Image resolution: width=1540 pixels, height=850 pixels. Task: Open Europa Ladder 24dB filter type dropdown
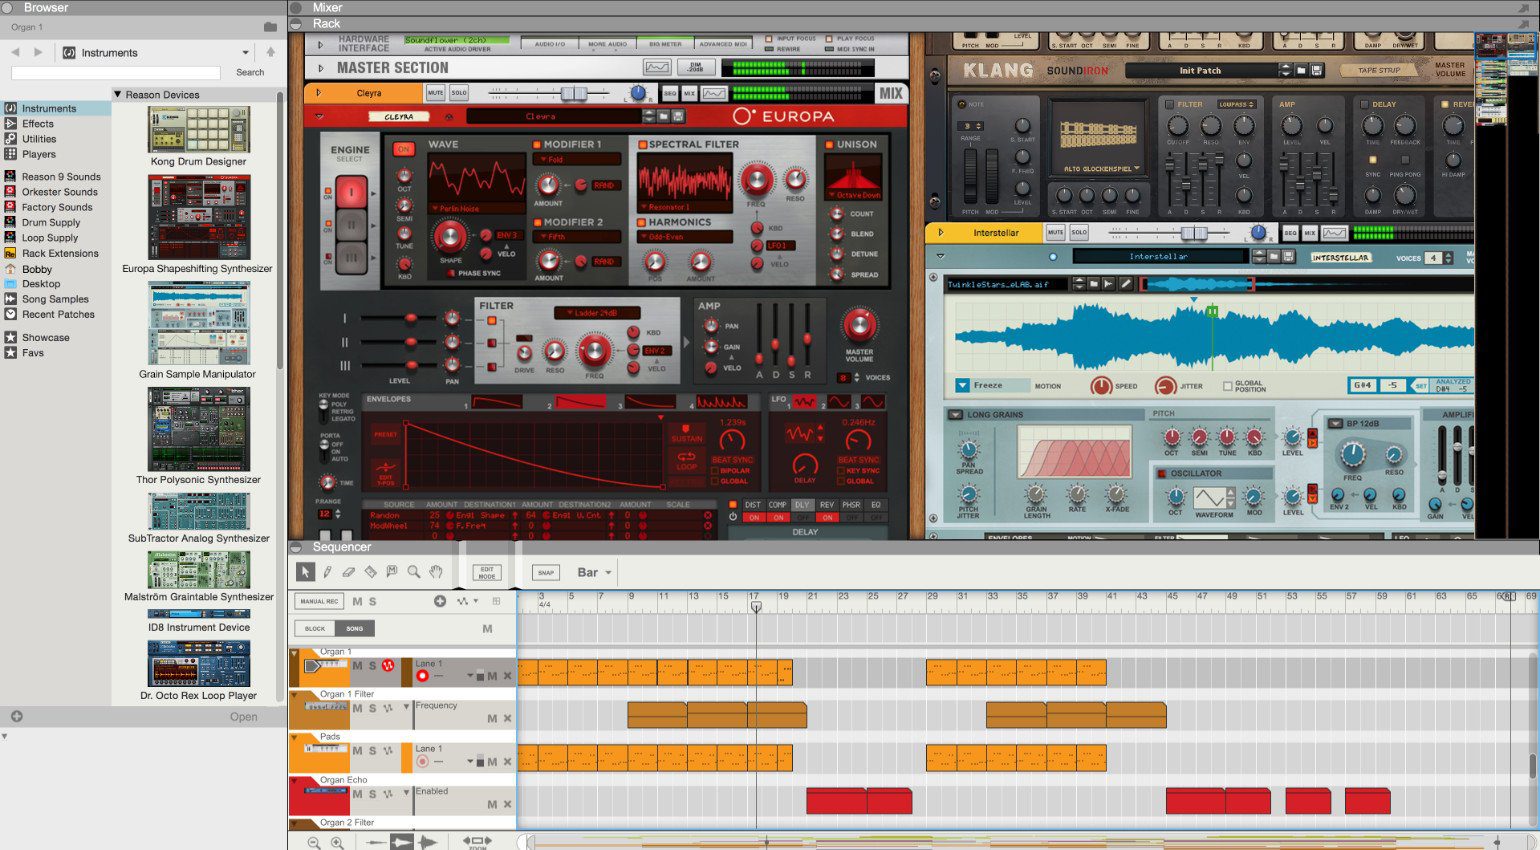[596, 313]
